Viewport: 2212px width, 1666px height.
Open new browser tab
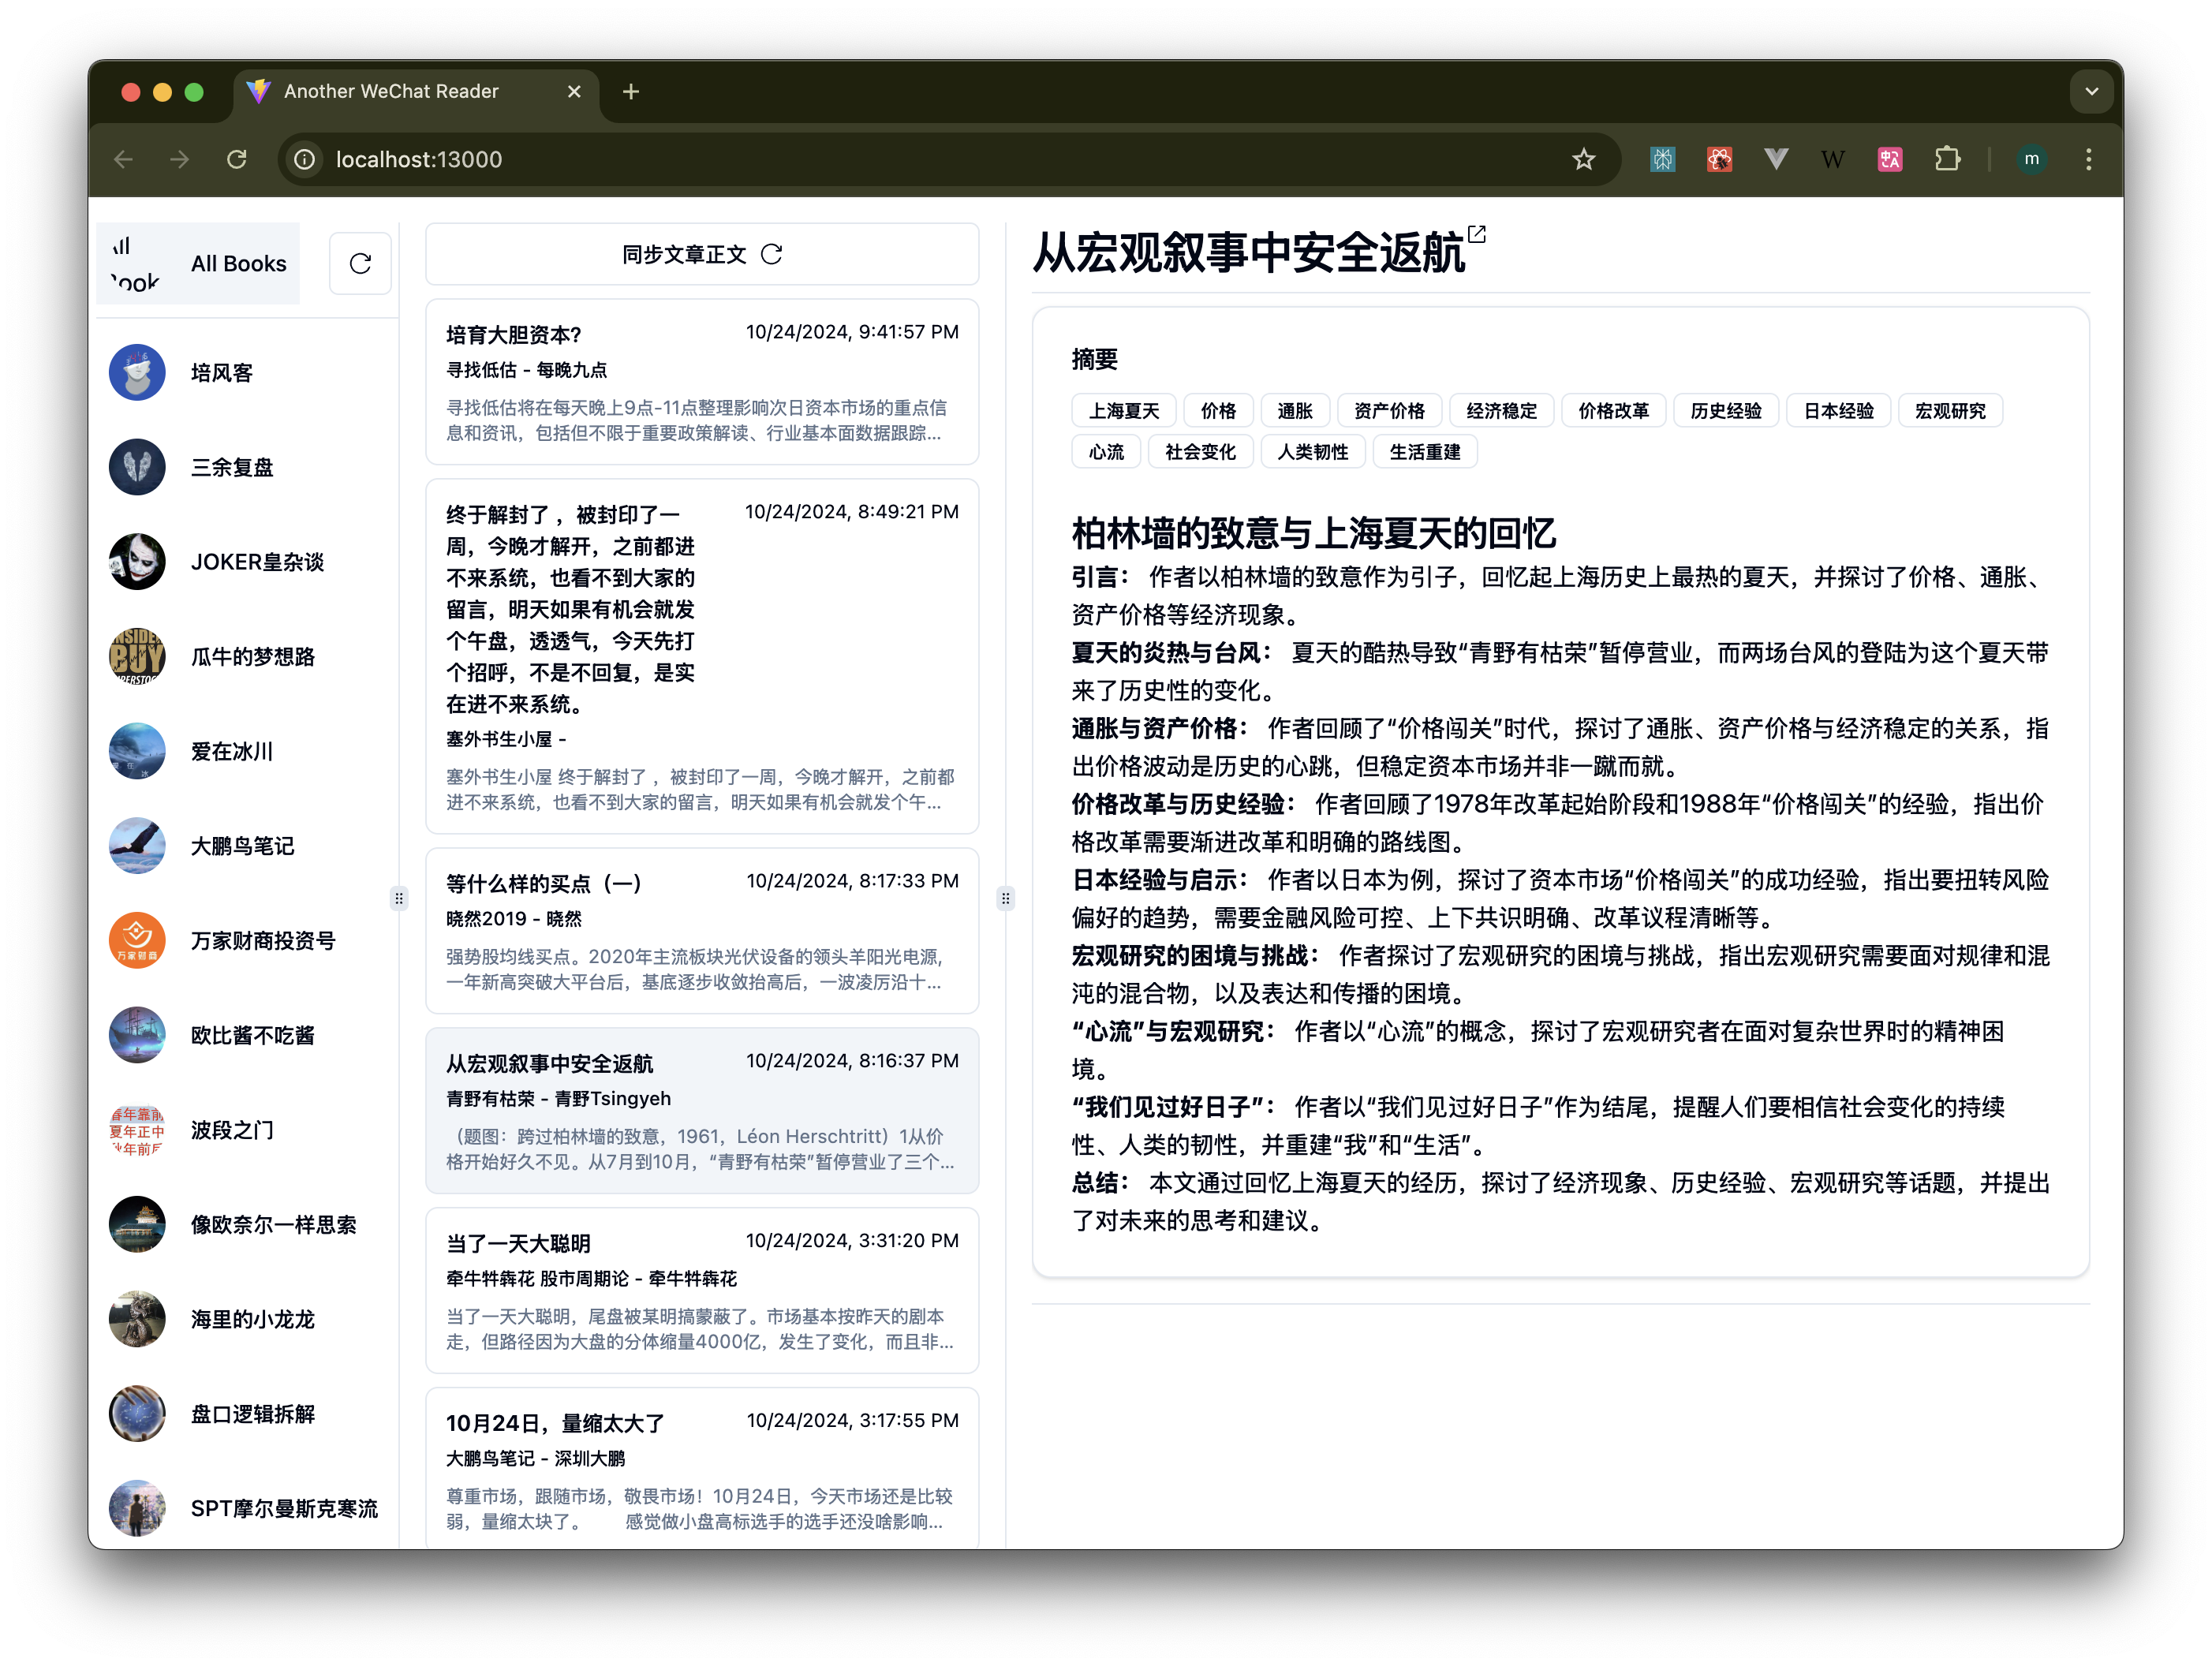[x=631, y=92]
